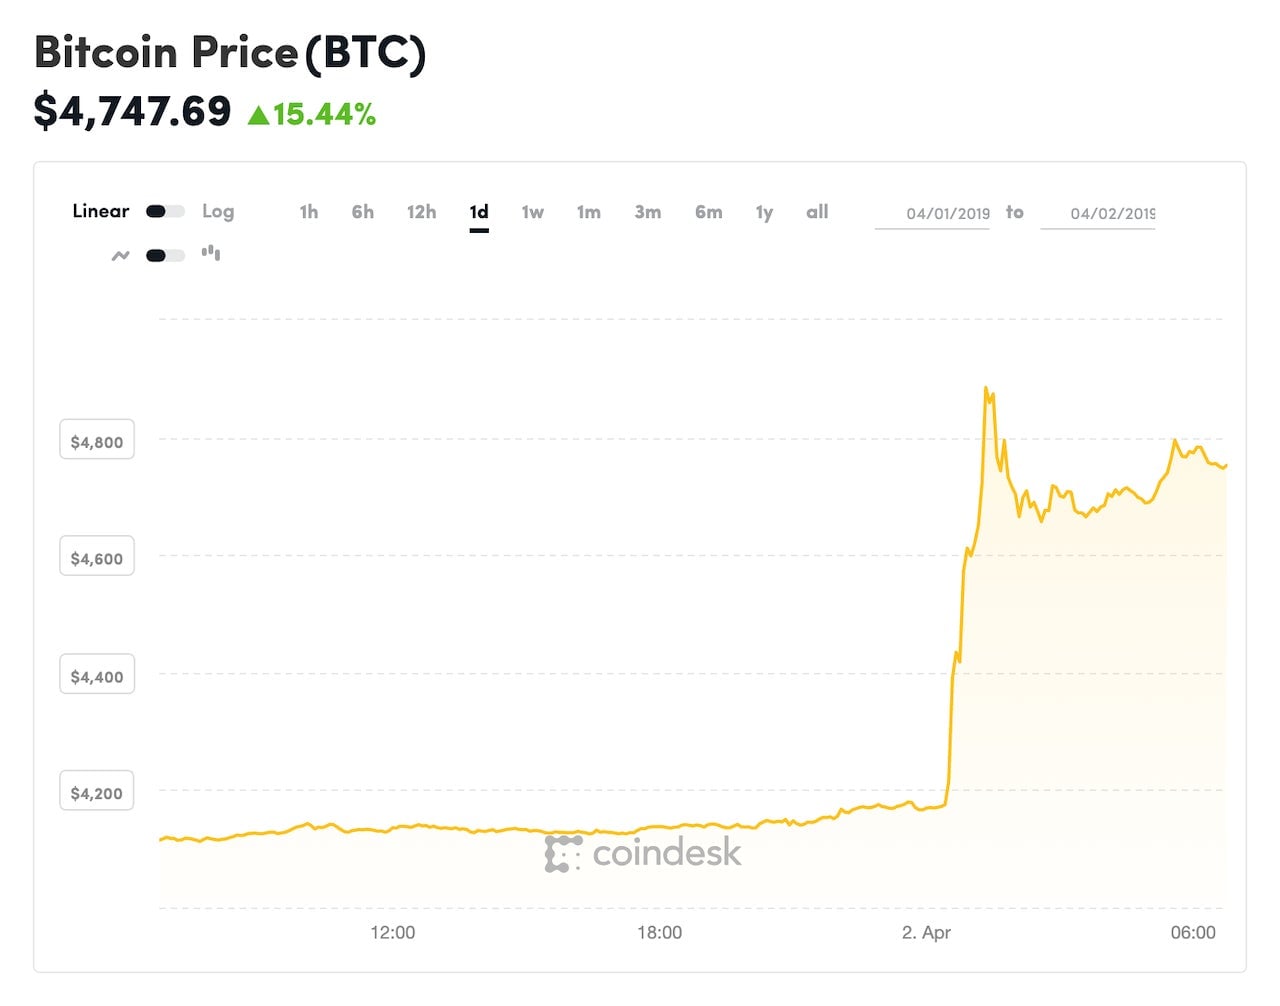Click the Linear scale label
Screen dimensions: 1280x1006
tap(101, 211)
